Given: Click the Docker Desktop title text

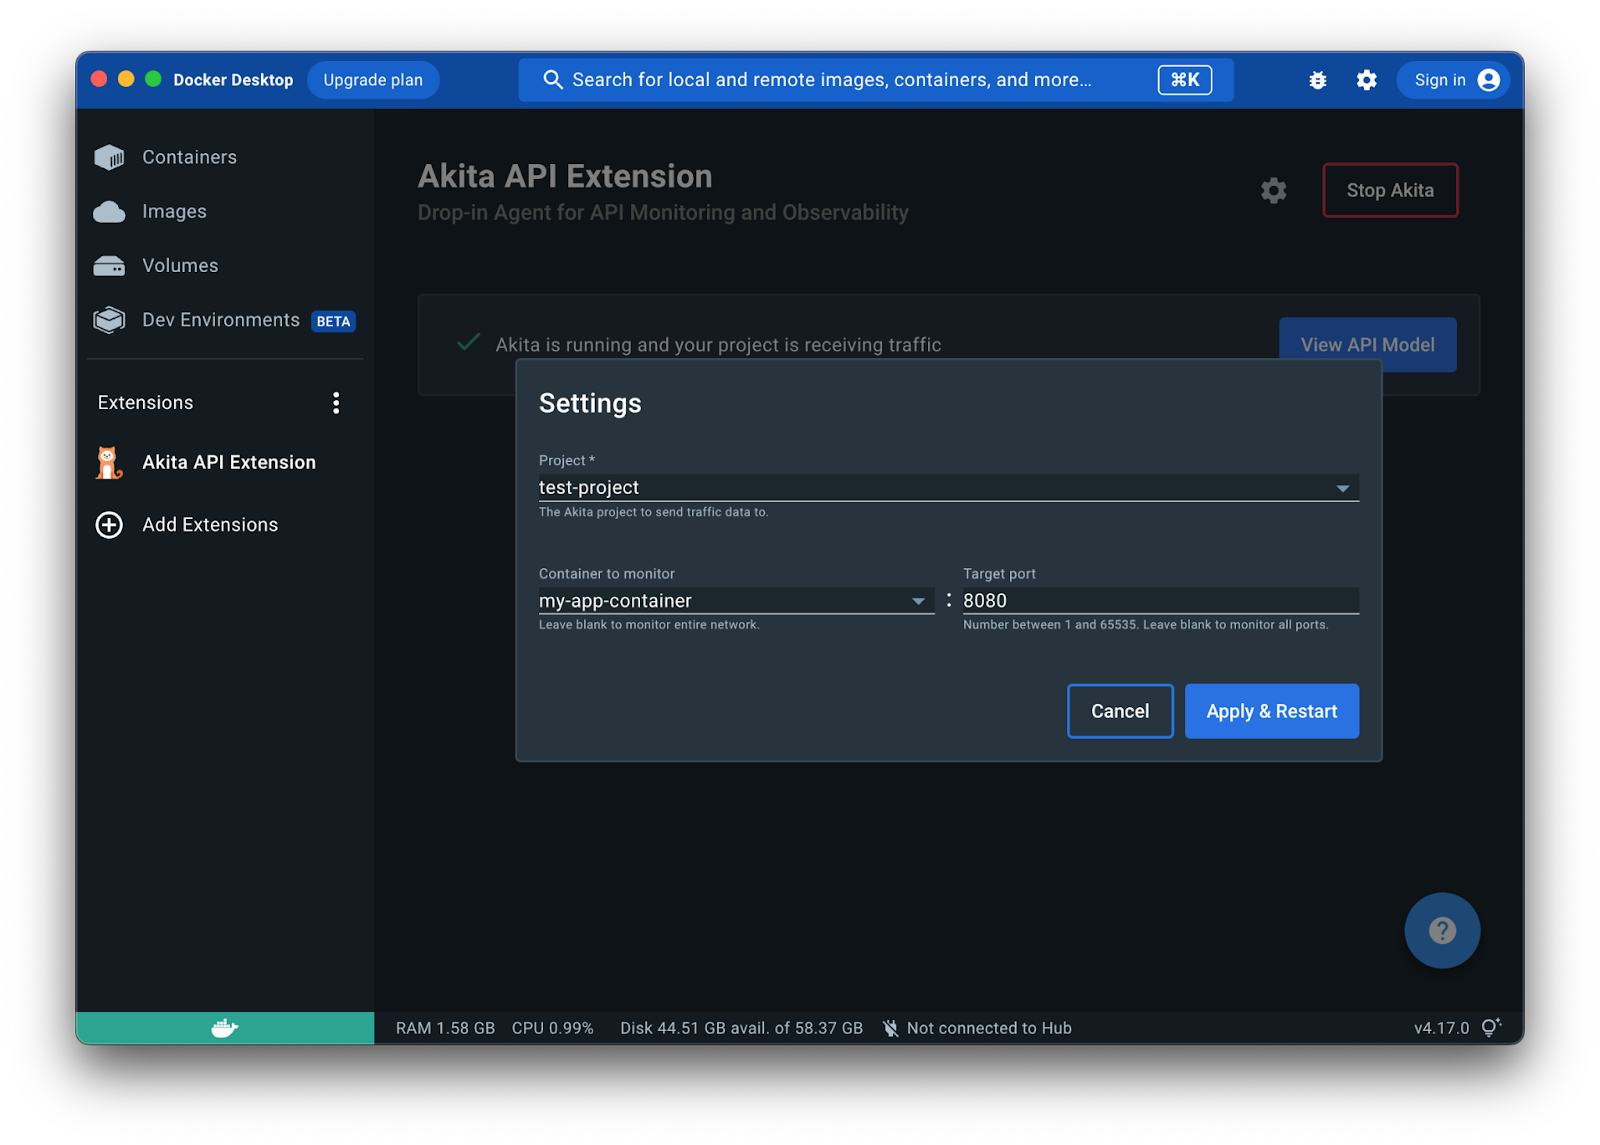Looking at the screenshot, I should [x=233, y=80].
